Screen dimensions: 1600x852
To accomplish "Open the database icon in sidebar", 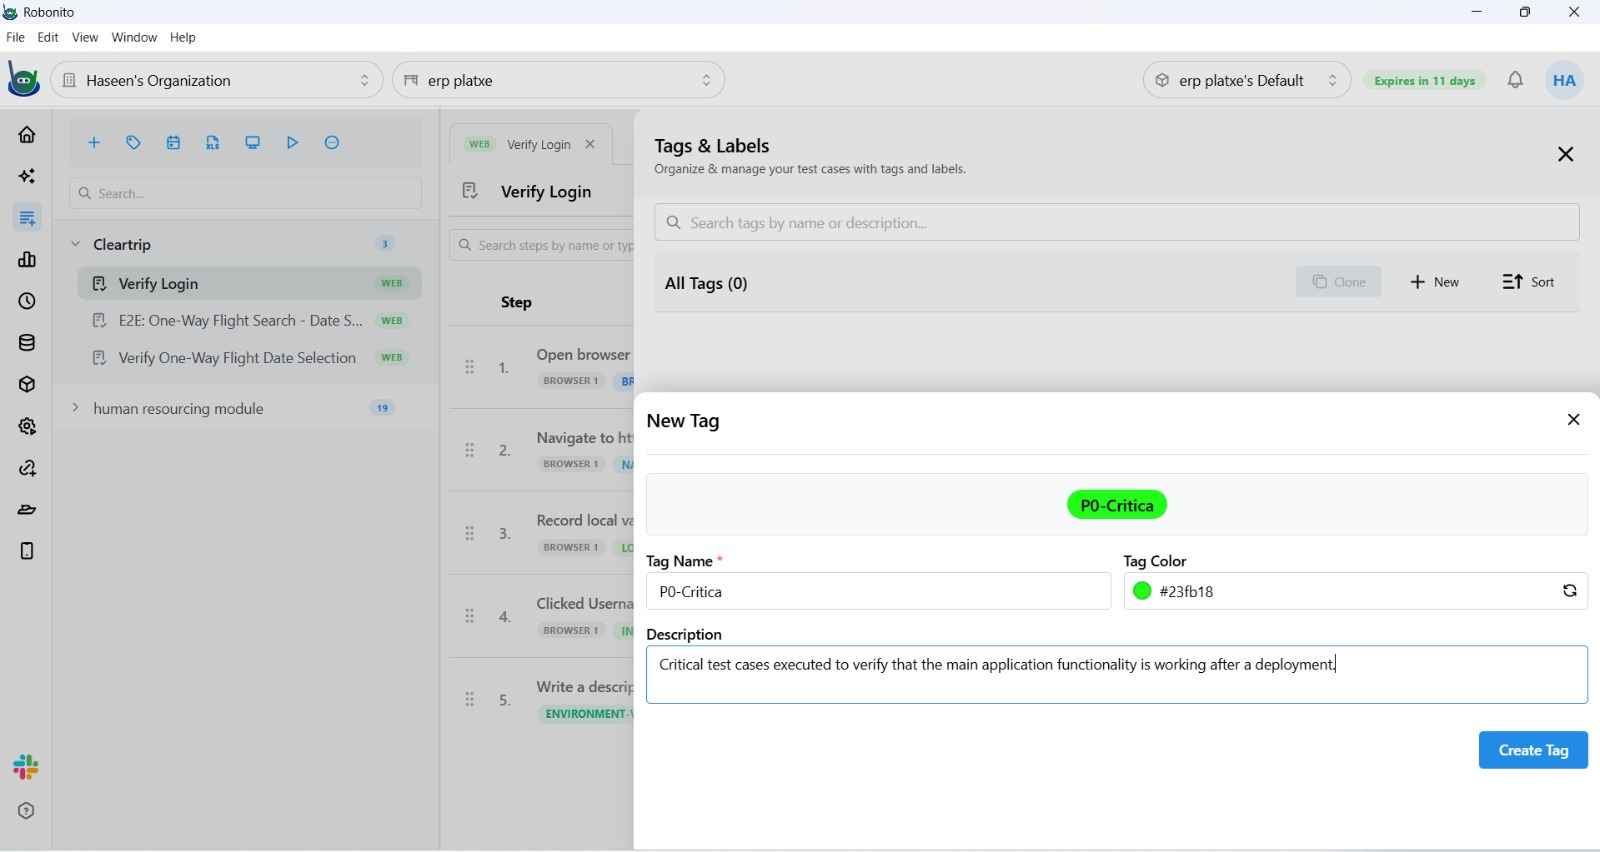I will [x=27, y=343].
